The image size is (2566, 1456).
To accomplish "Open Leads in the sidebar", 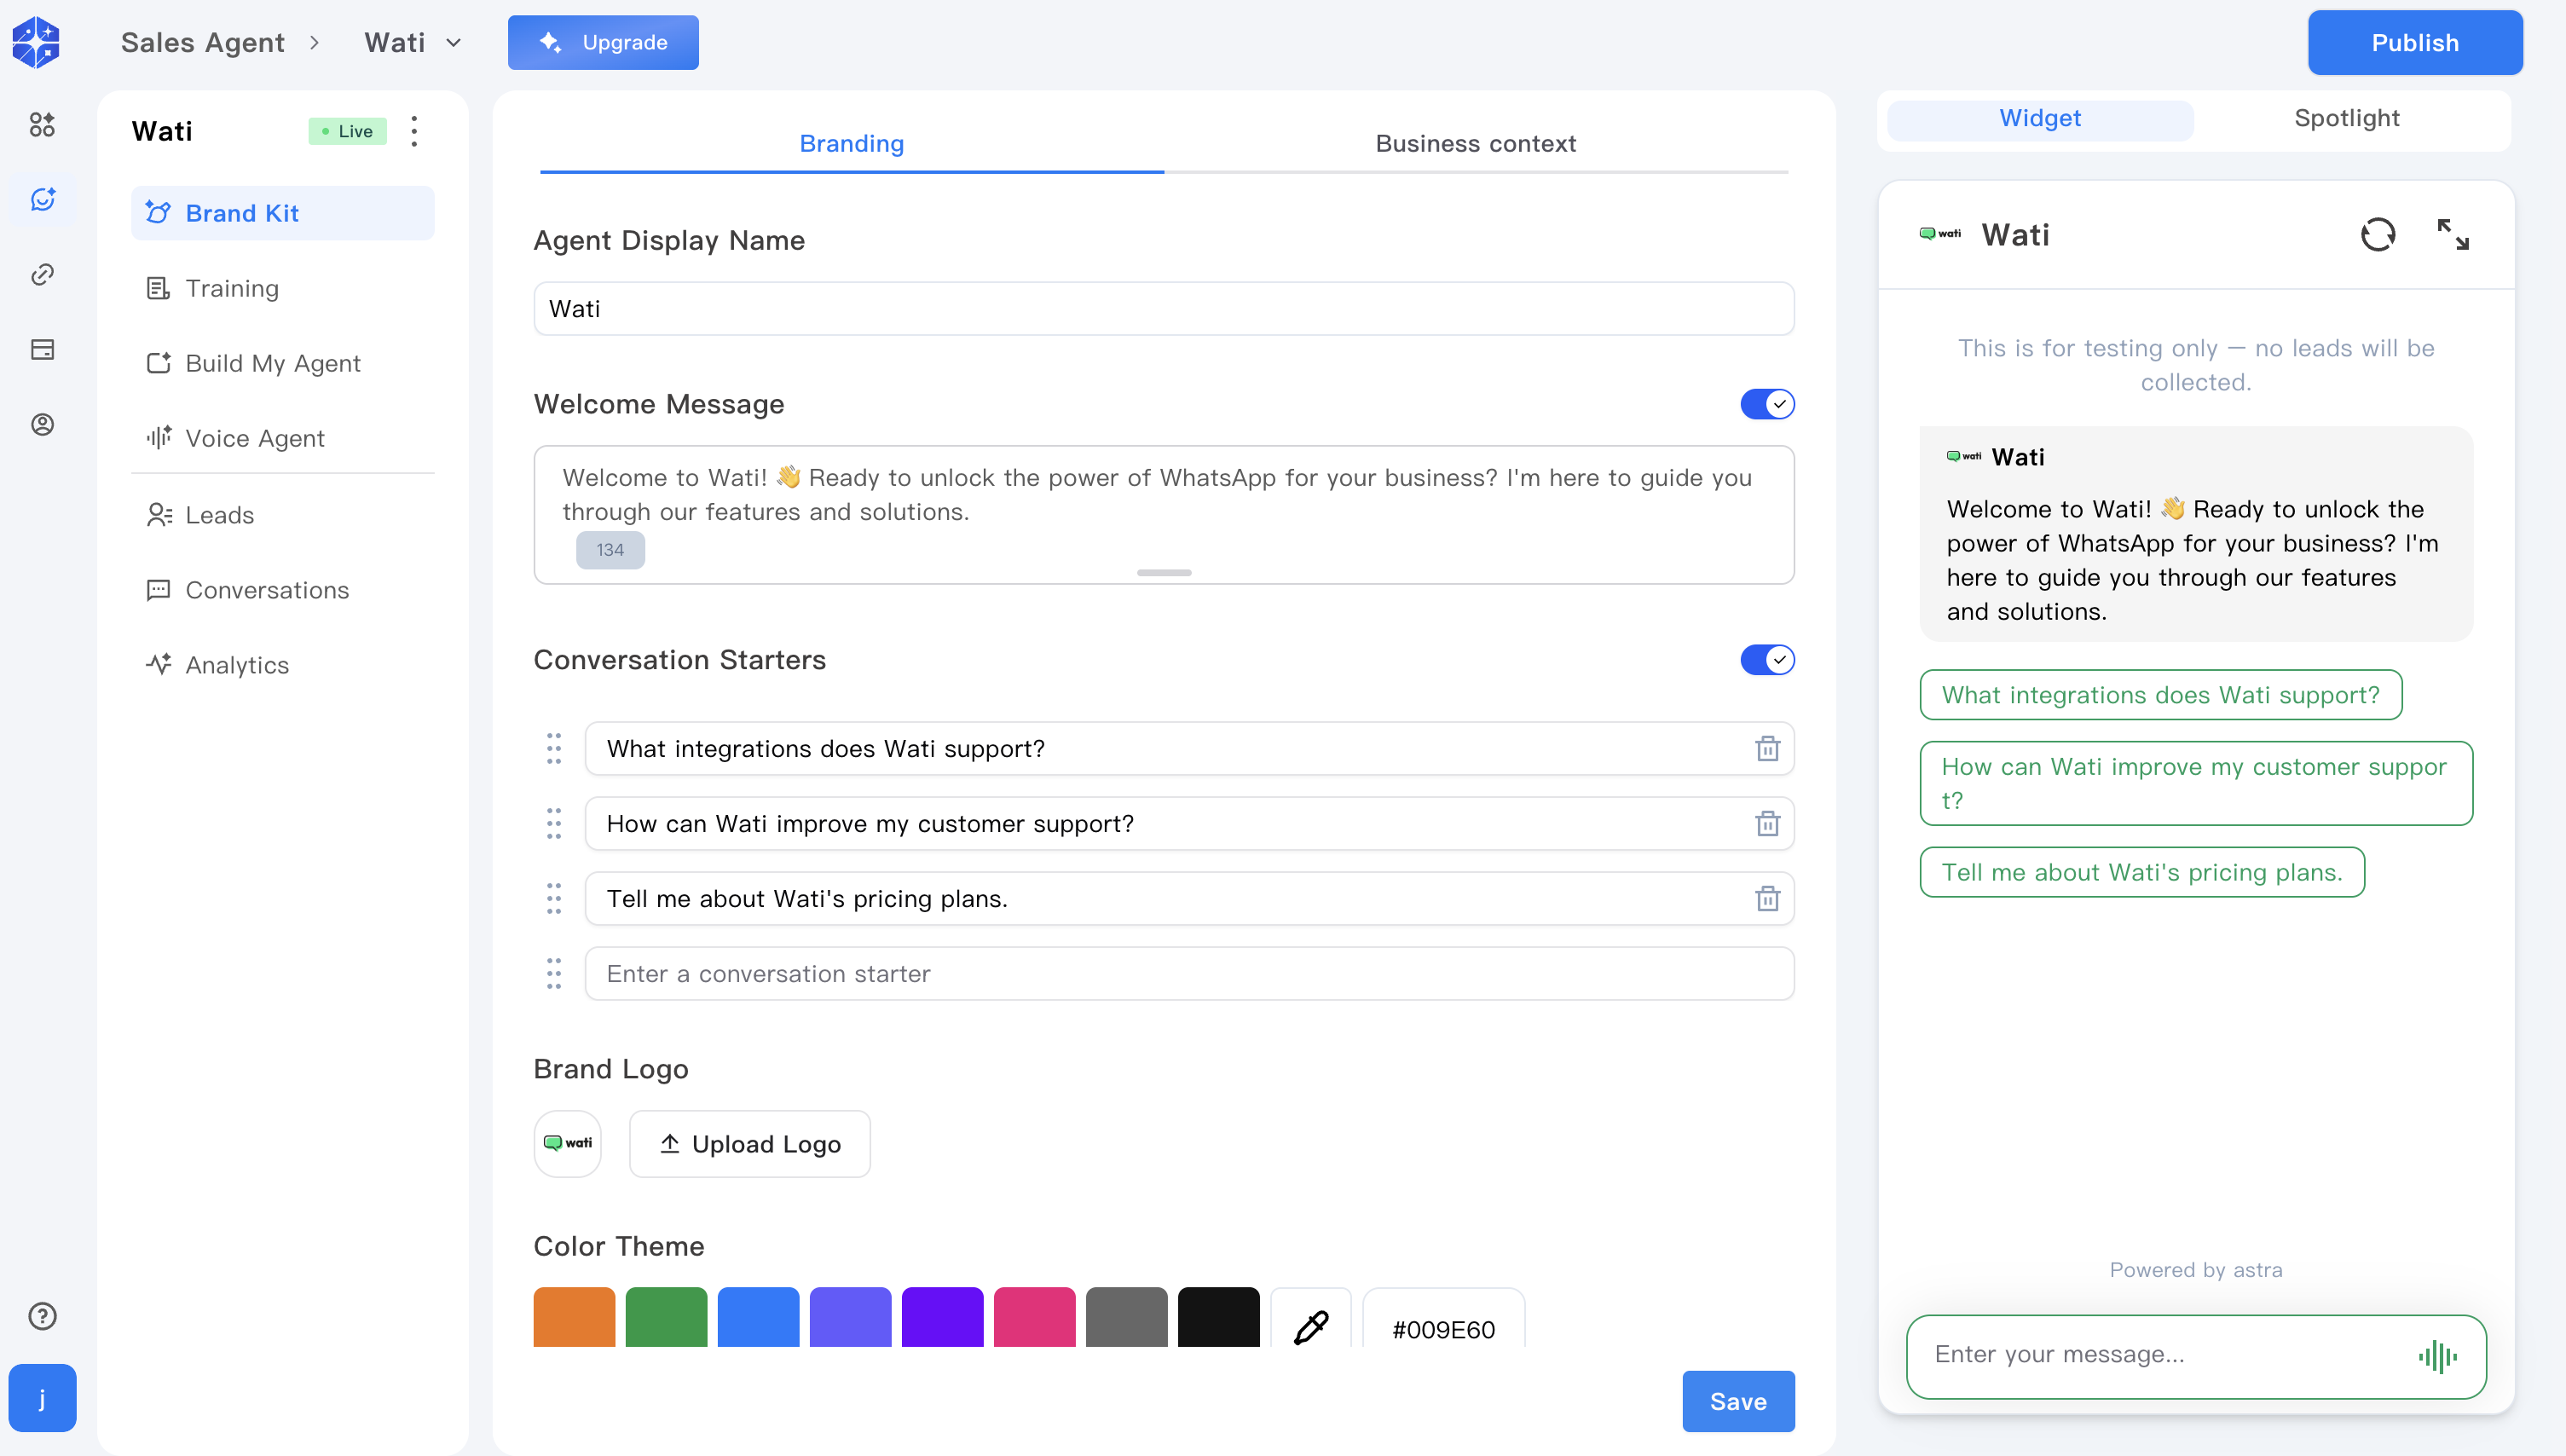I will point(283,515).
